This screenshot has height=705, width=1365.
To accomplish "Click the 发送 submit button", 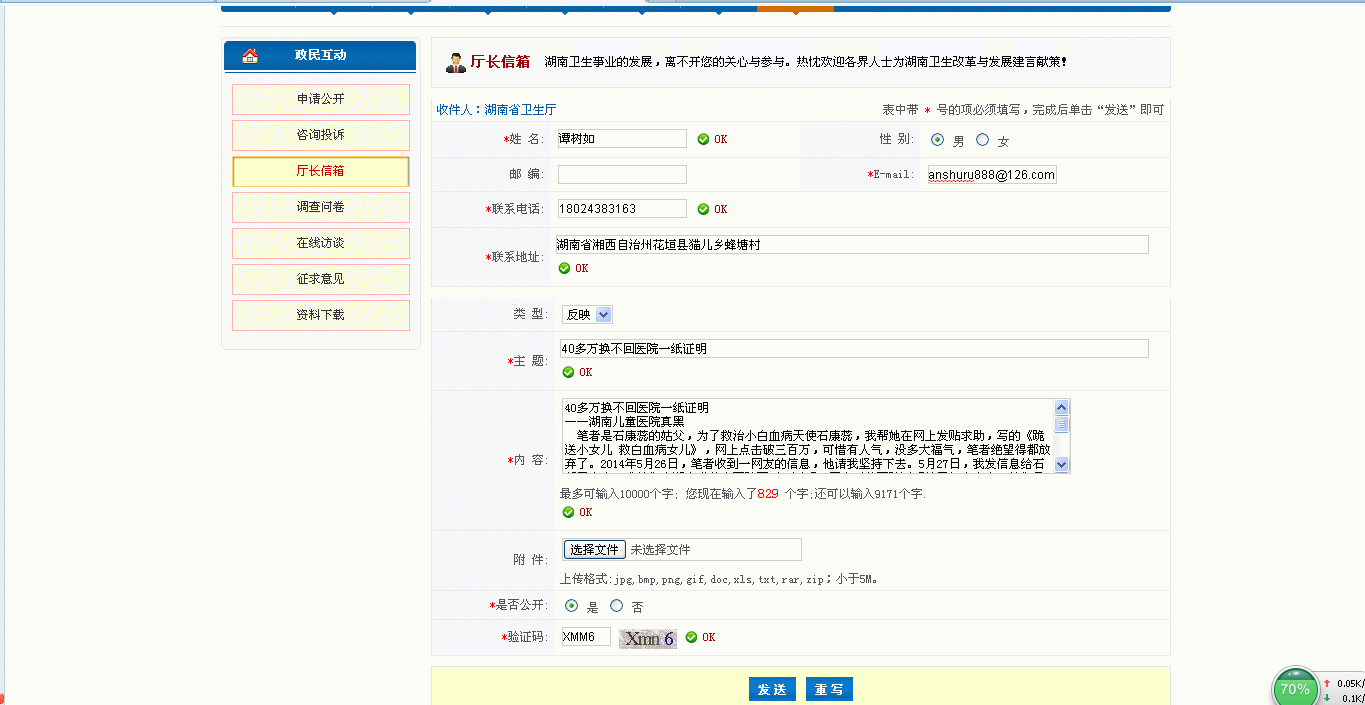I will (772, 689).
